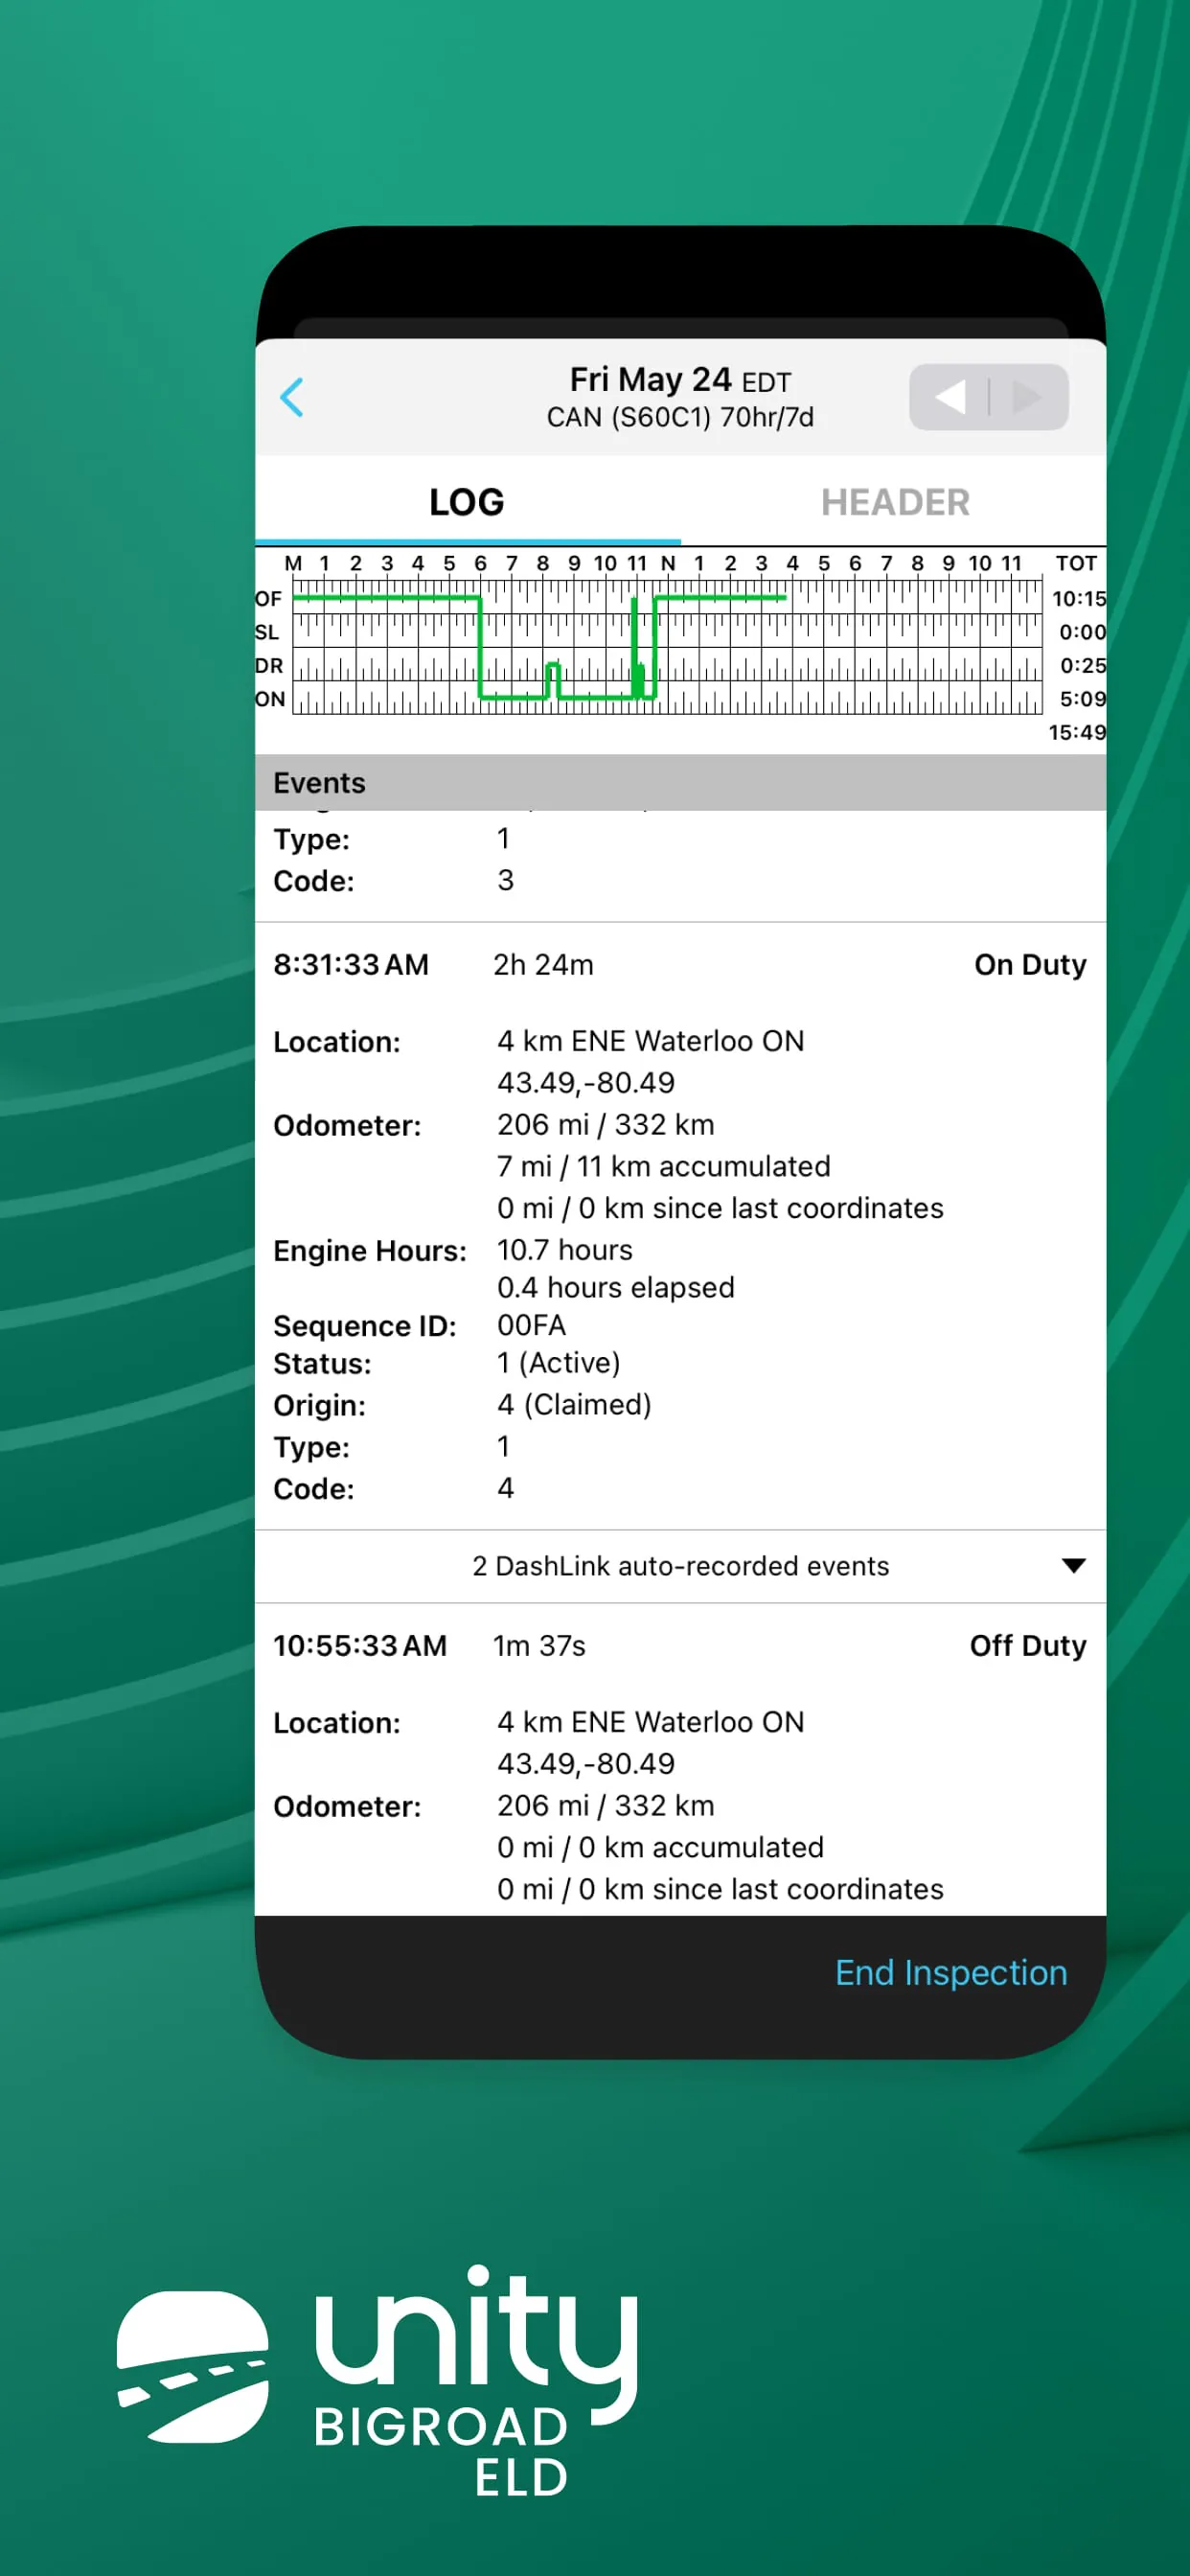This screenshot has width=1190, height=2576.
Task: Switch to the LOG tab
Action: 466,502
